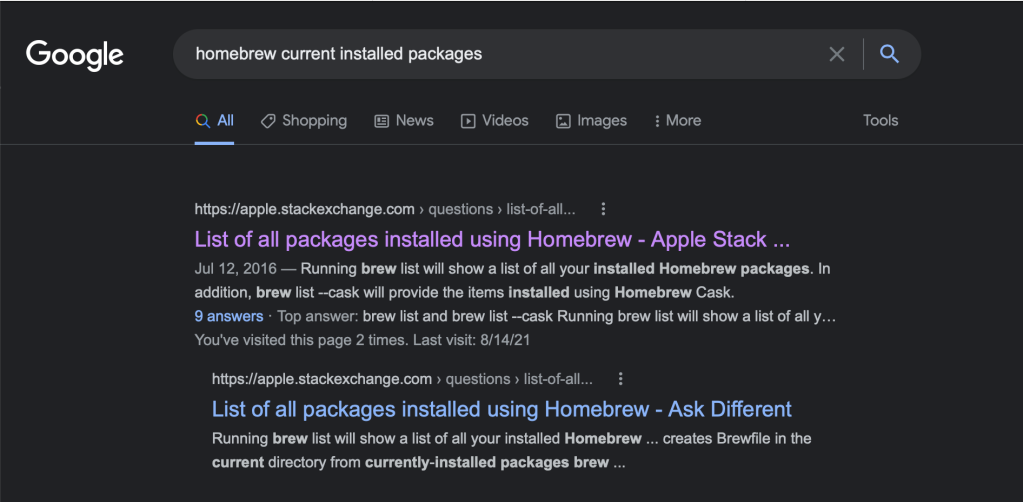This screenshot has width=1023, height=502.
Task: Select the All results tab
Action: pyautogui.click(x=215, y=121)
